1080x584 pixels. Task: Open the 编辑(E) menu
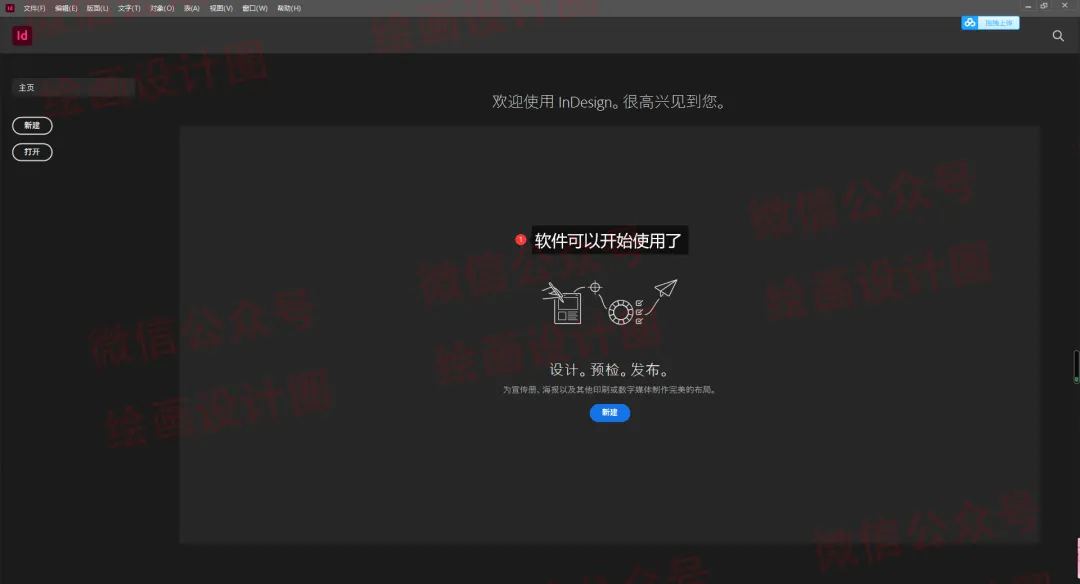coord(66,8)
